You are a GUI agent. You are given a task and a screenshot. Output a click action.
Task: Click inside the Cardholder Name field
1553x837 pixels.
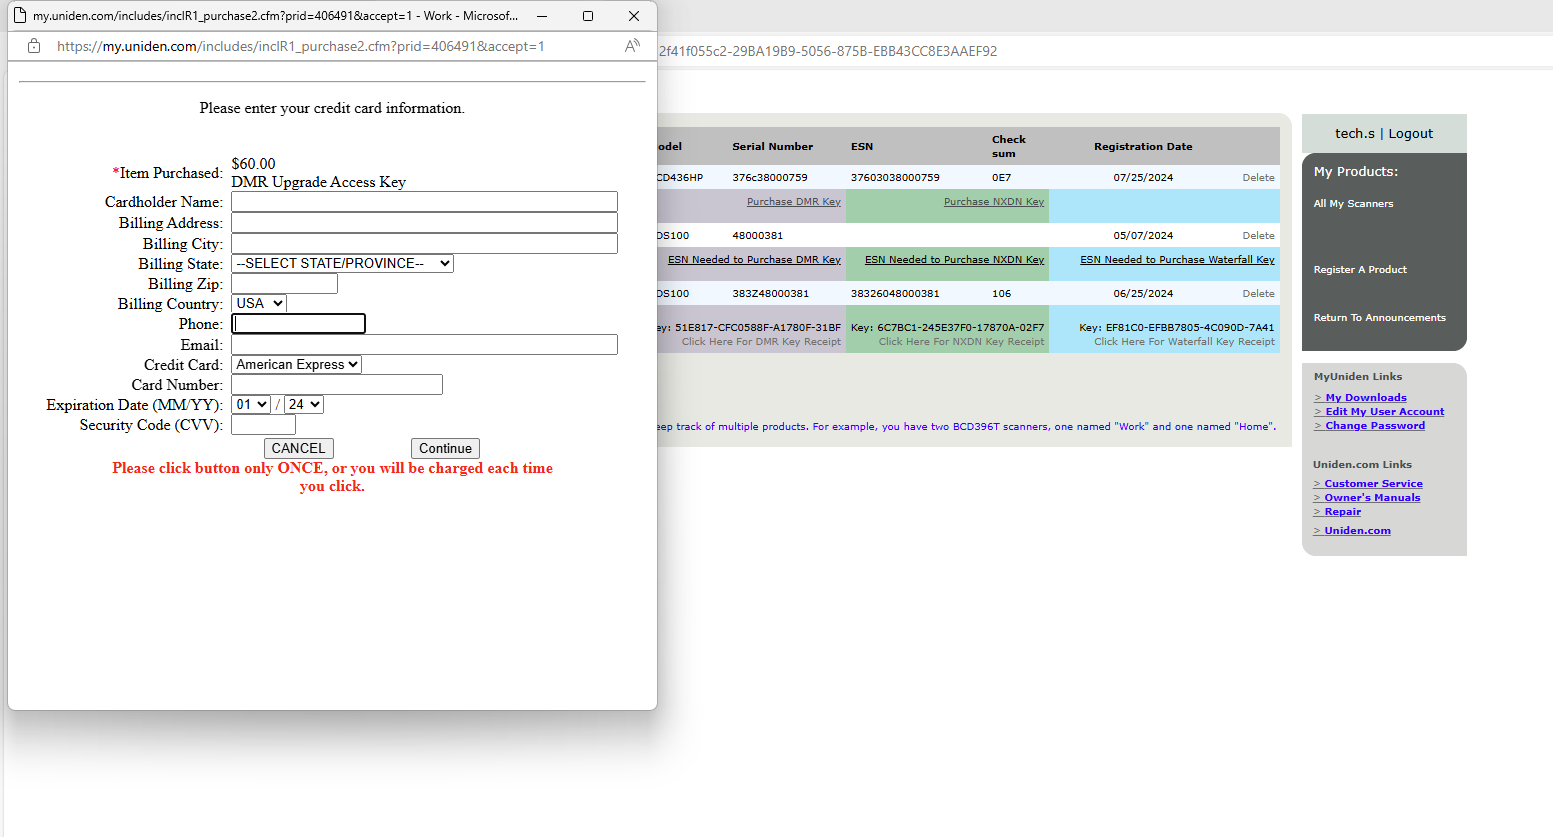(x=423, y=201)
